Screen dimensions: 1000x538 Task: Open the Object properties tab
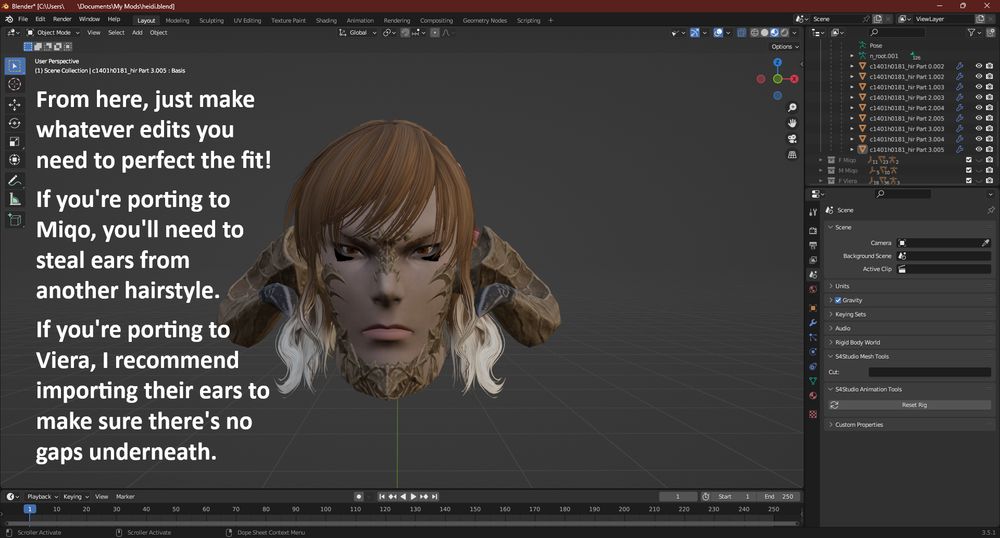coord(813,308)
